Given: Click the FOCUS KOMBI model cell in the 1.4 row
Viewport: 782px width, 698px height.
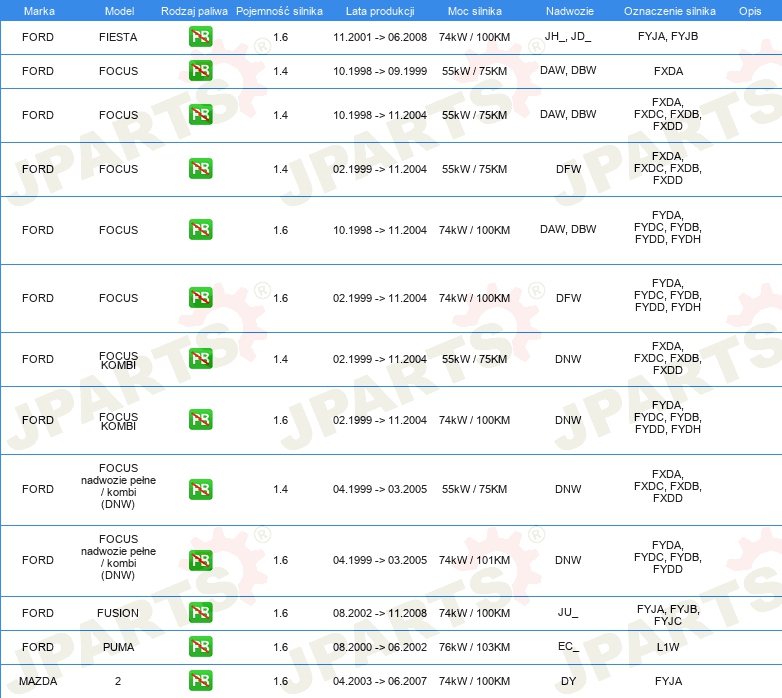Looking at the screenshot, I should click(118, 360).
